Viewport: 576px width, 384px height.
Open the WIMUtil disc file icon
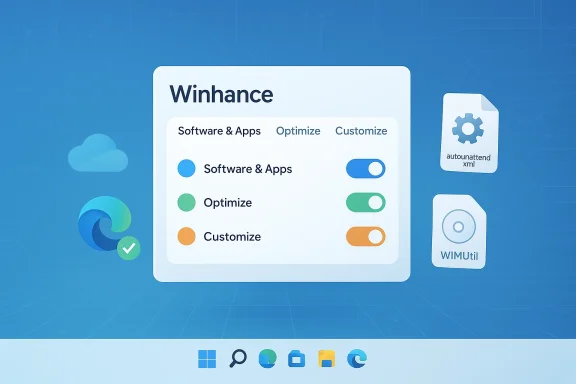tap(459, 231)
